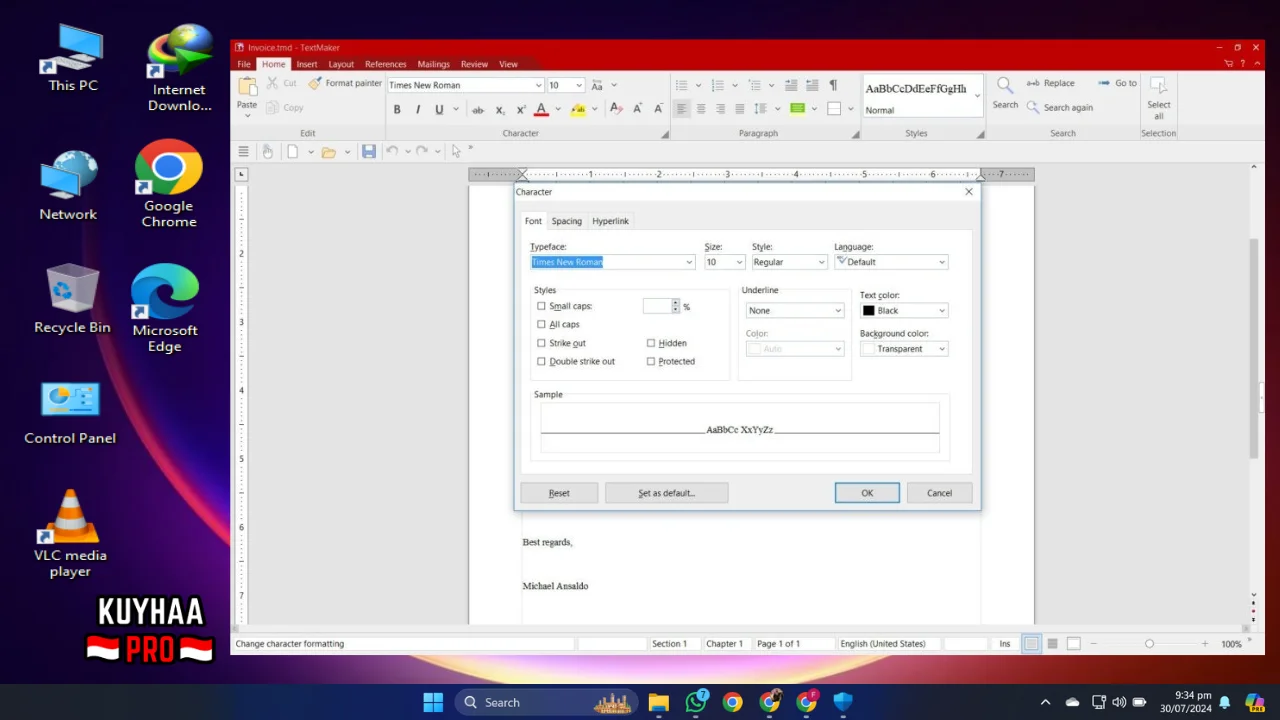Viewport: 1280px width, 720px height.
Task: Open the Style dropdown showing Regular
Action: pos(821,262)
